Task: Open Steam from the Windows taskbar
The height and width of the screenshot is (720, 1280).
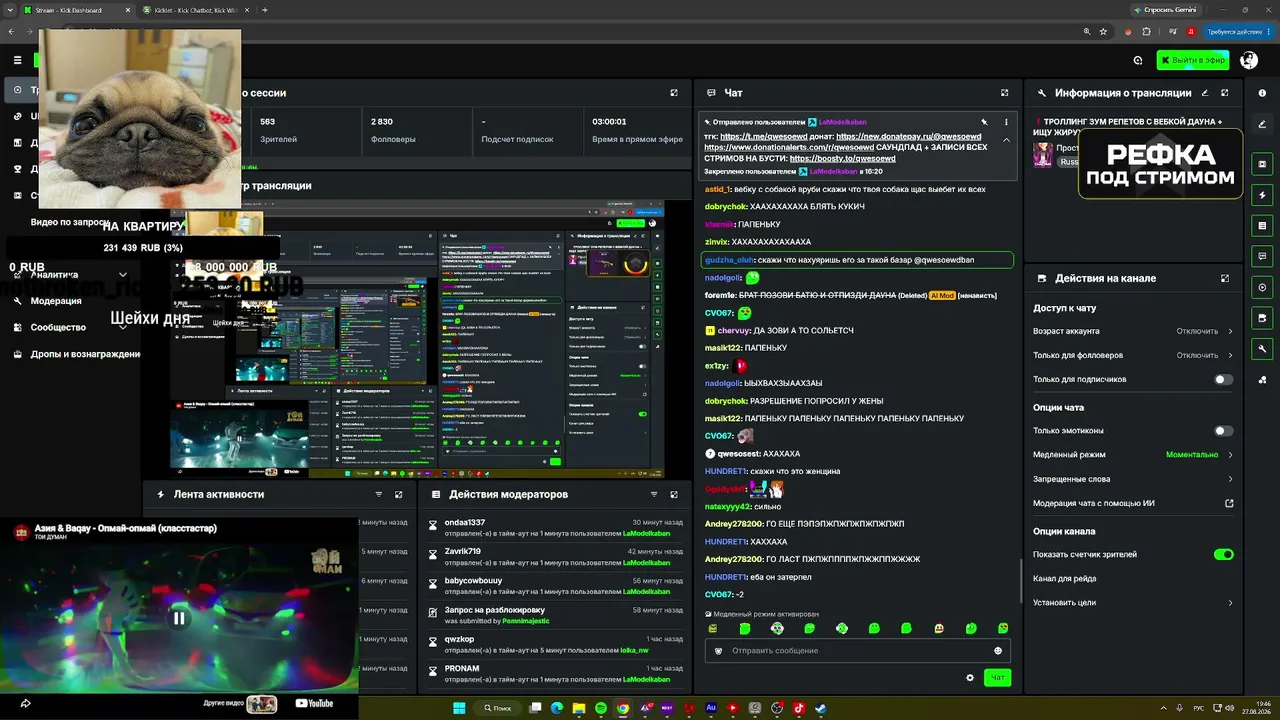Action: [821, 708]
